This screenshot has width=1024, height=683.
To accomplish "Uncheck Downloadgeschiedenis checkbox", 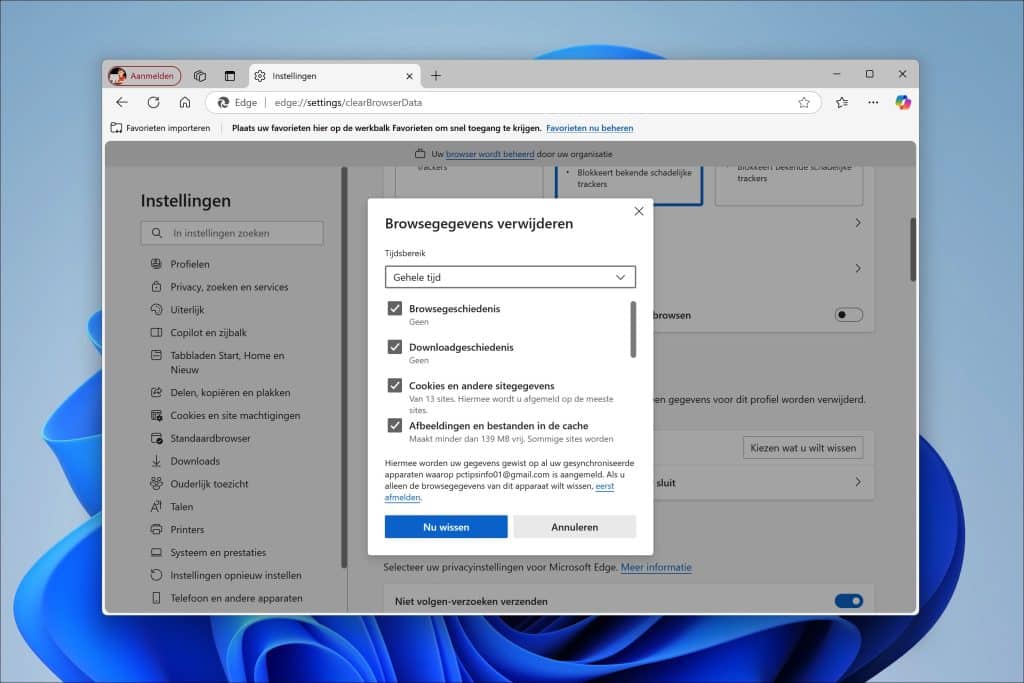I will (x=394, y=347).
